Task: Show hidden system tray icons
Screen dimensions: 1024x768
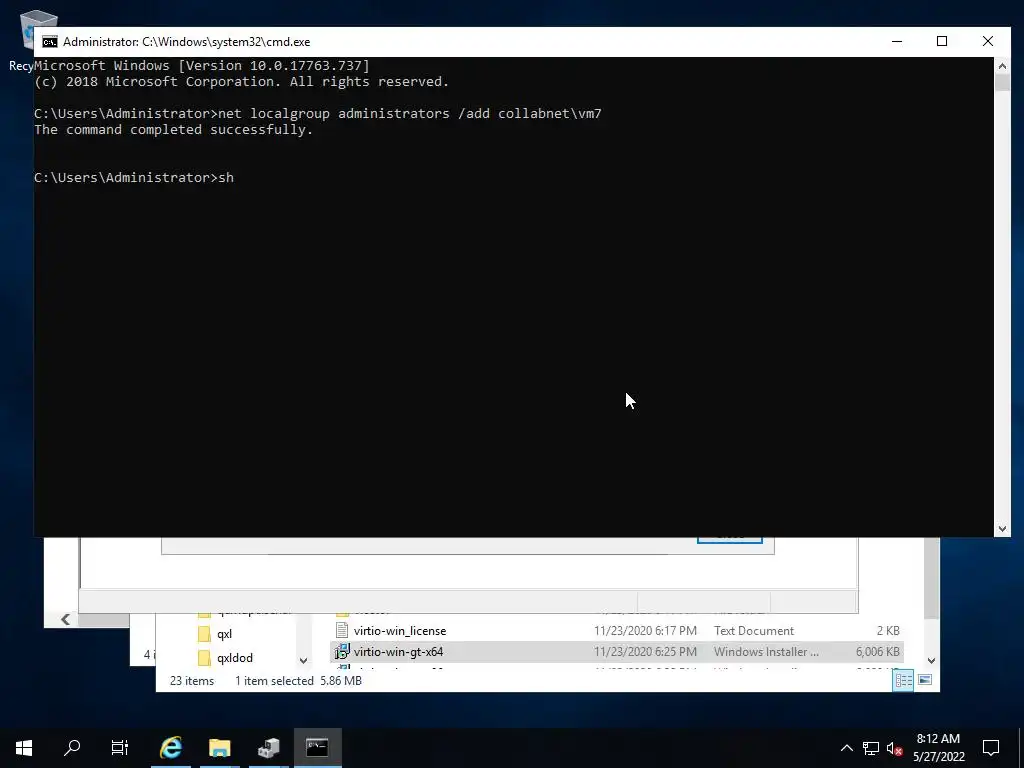Action: 846,748
